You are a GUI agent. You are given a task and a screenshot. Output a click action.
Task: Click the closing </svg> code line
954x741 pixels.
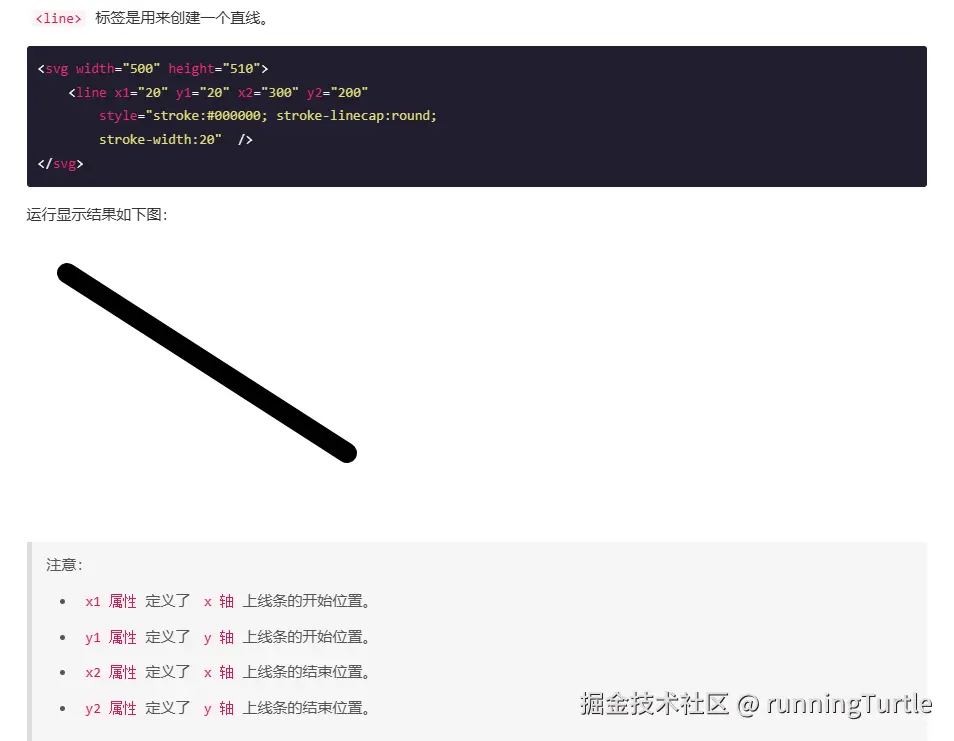pos(60,164)
